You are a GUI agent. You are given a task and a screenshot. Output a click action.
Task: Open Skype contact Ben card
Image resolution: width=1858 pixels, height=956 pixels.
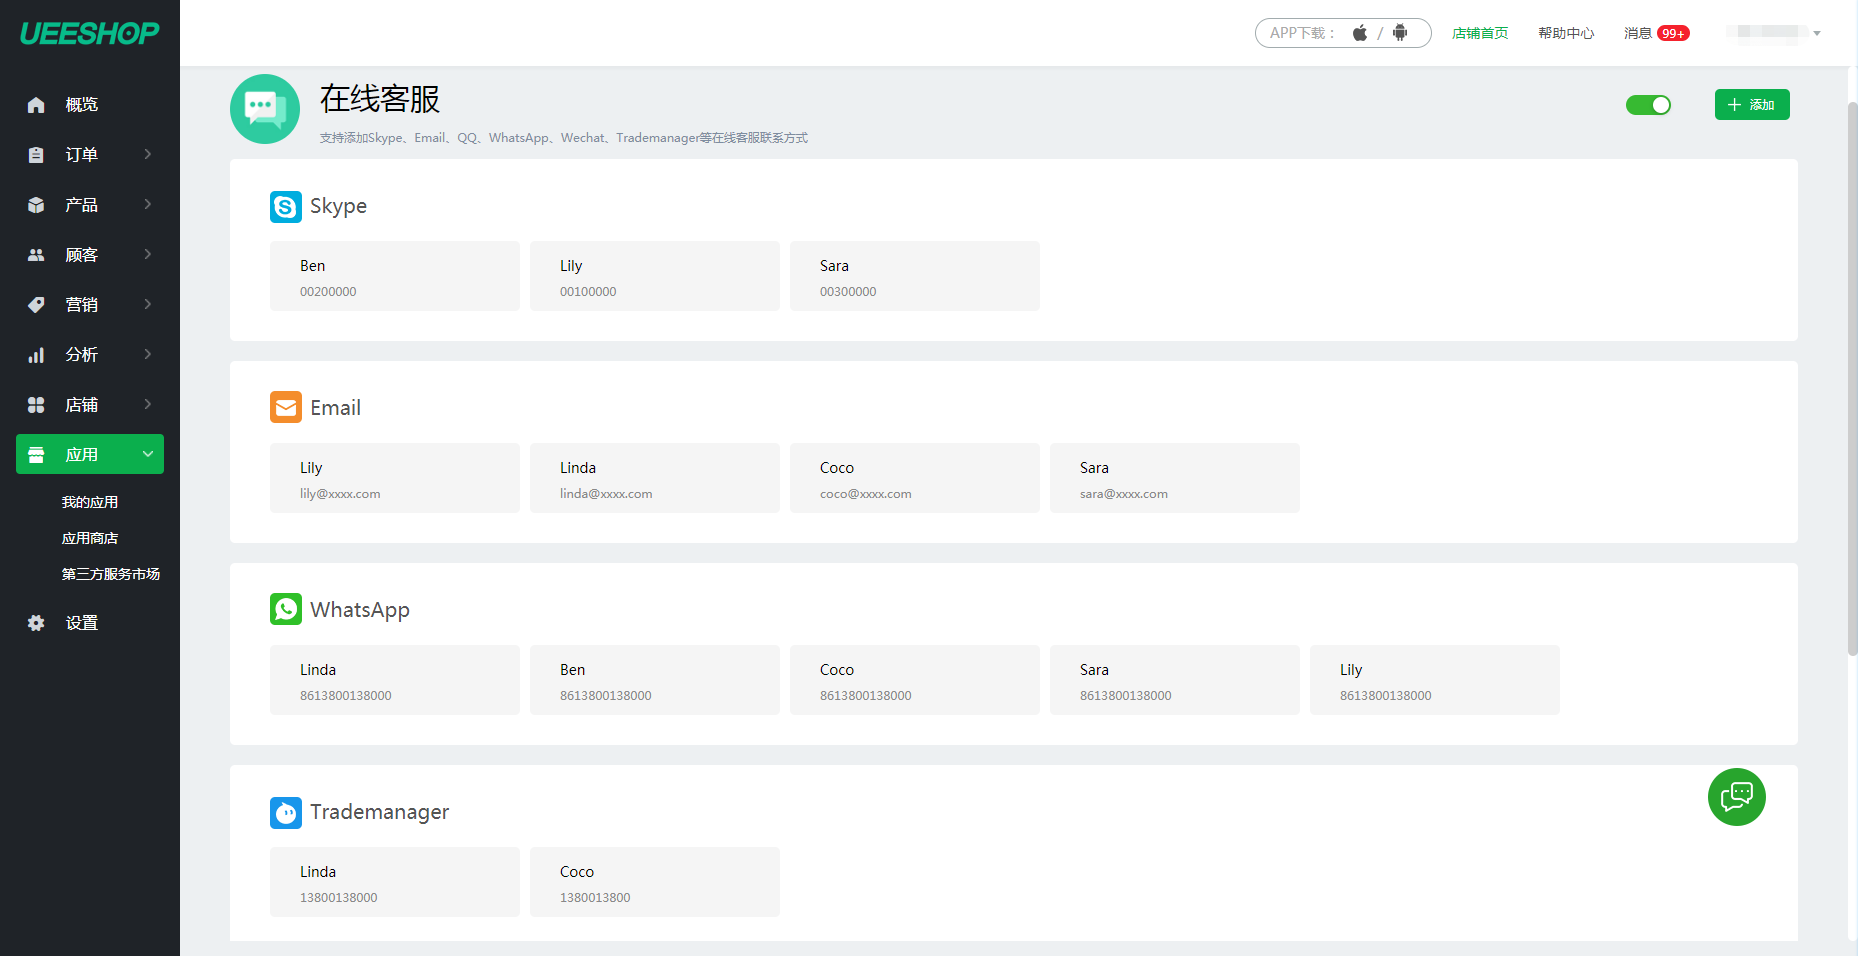pos(395,276)
